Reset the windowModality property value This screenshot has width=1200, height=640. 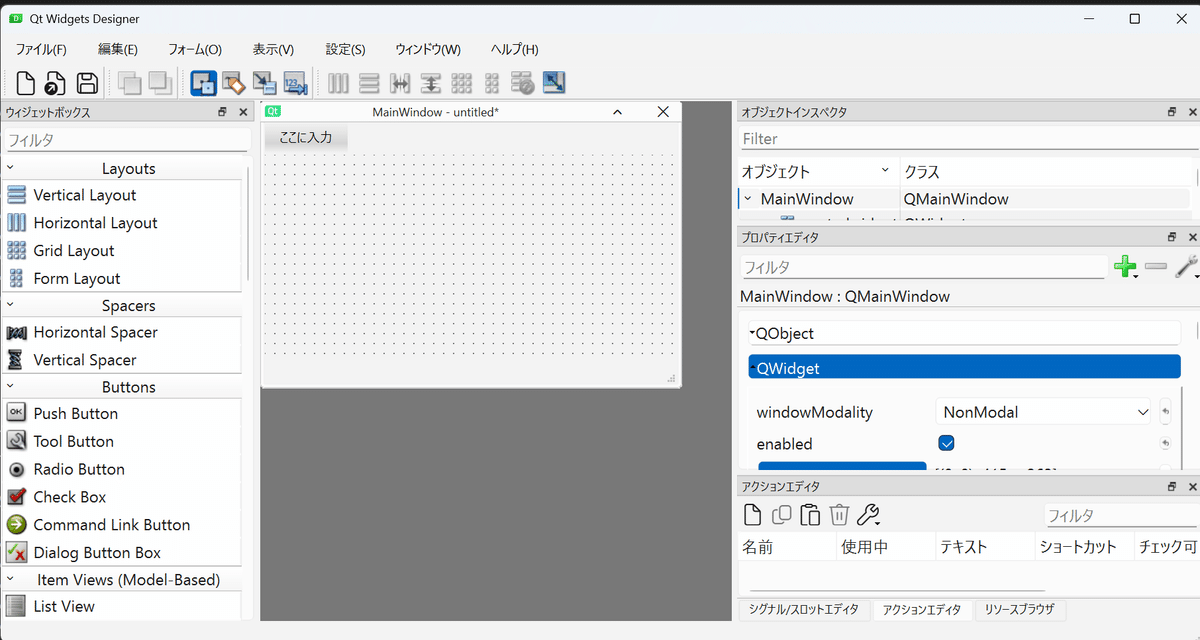tap(1165, 411)
